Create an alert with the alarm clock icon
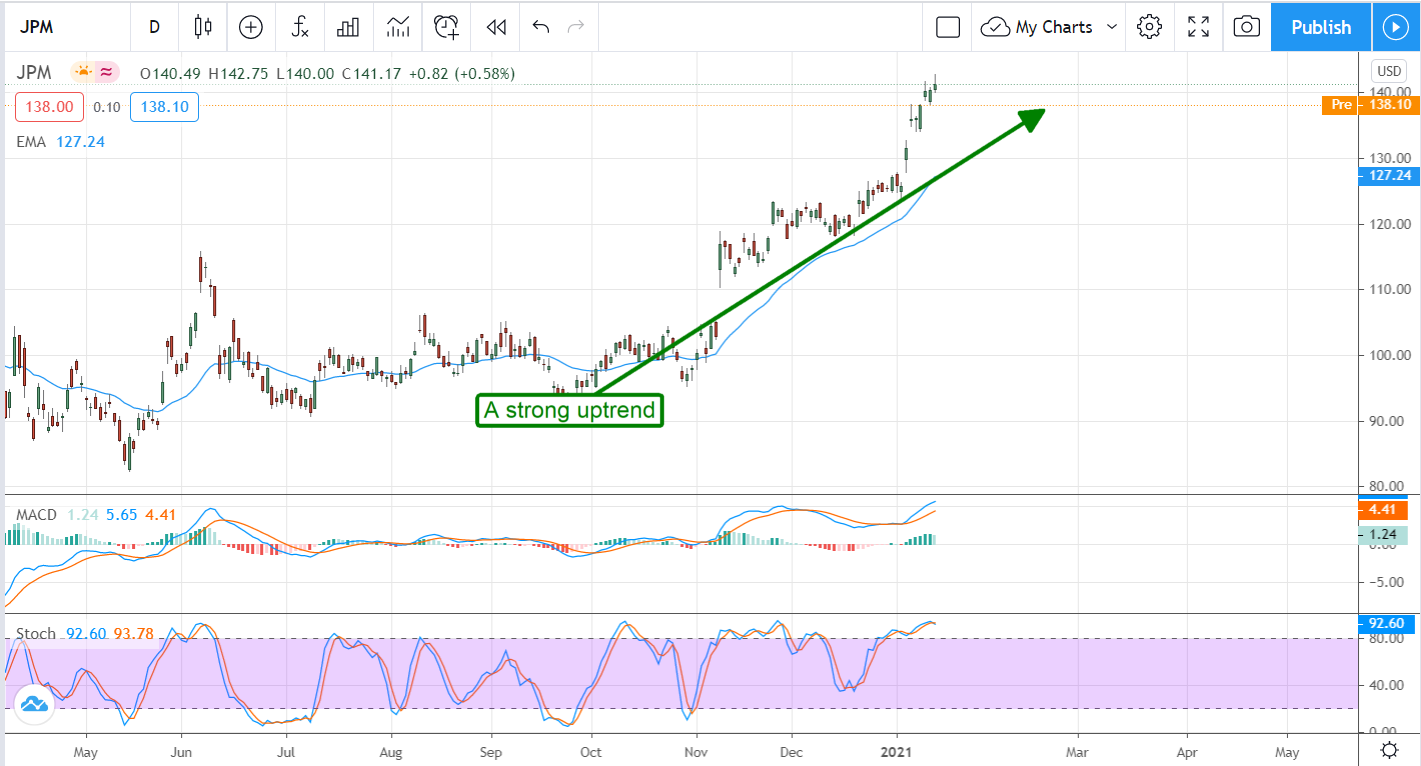Viewport: 1421px width, 766px height. pos(446,27)
